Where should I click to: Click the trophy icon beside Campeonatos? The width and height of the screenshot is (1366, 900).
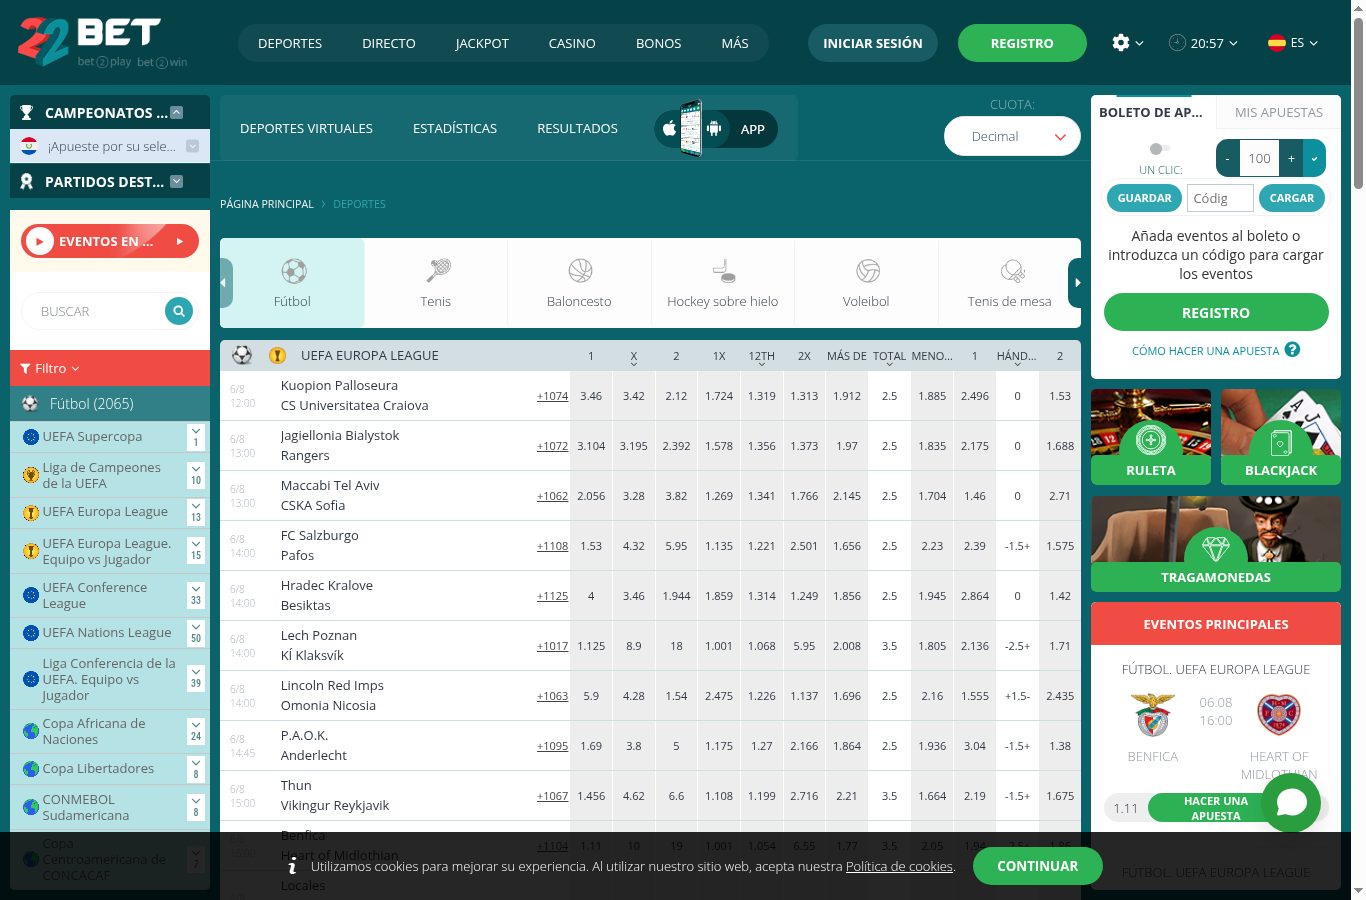tap(27, 113)
